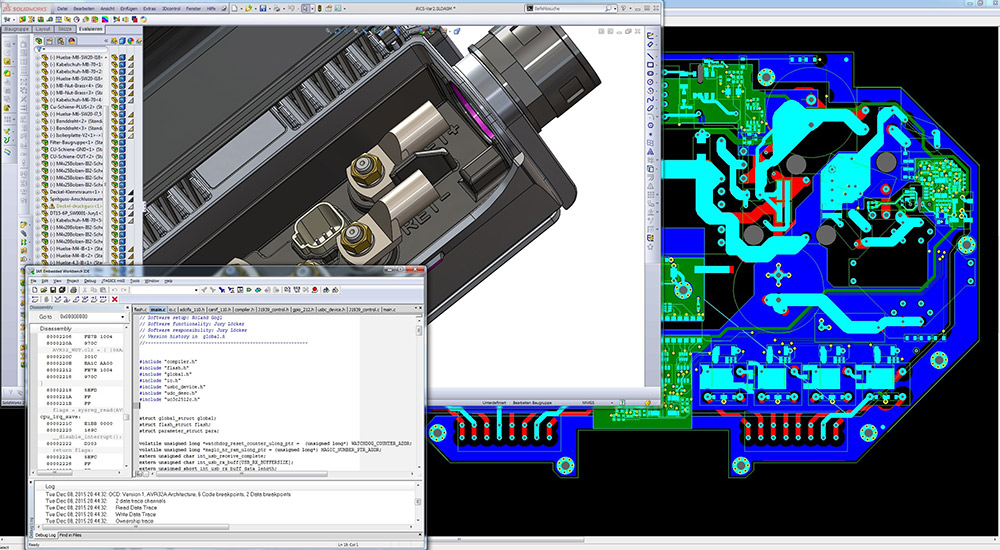Open the Project menu in IAR Workbench
This screenshot has height=550, width=1000.
72,281
